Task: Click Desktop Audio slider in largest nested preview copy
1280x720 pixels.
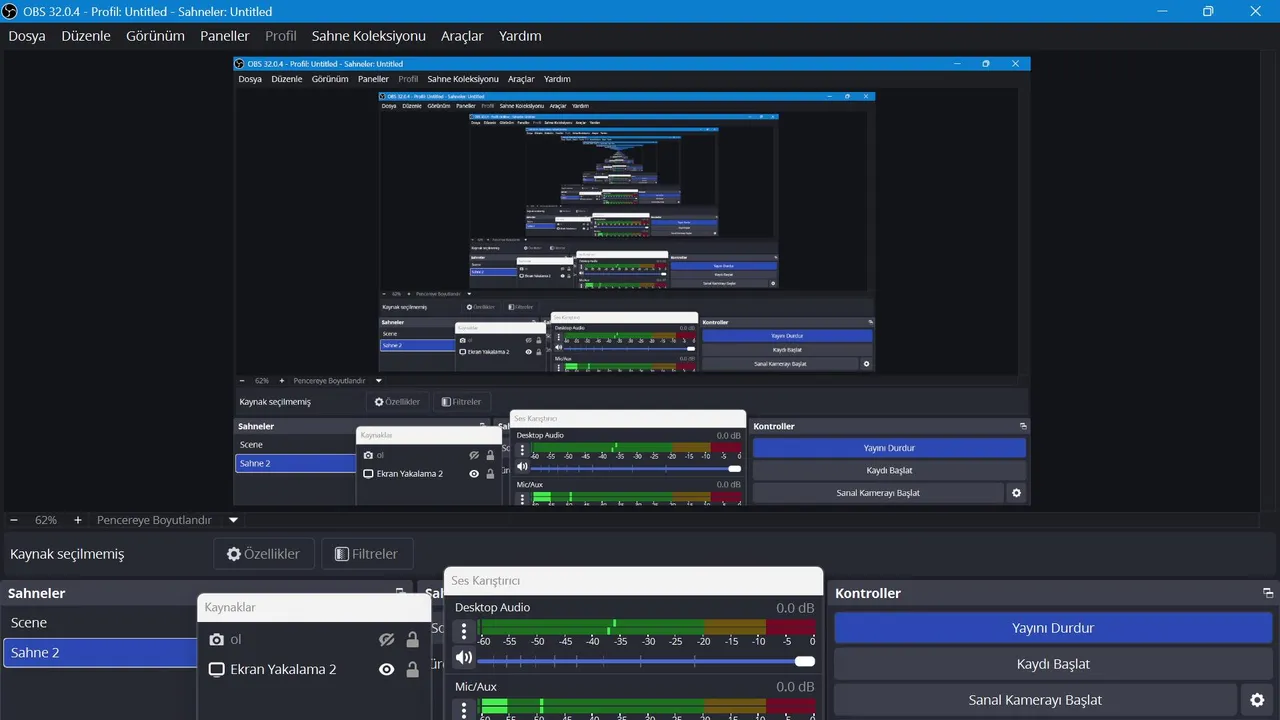Action: click(636, 469)
